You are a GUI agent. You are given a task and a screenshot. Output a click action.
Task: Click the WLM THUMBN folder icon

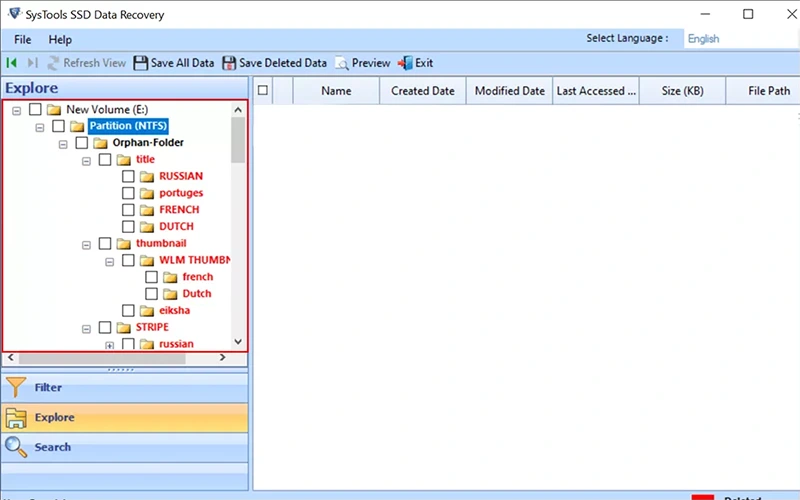point(147,260)
